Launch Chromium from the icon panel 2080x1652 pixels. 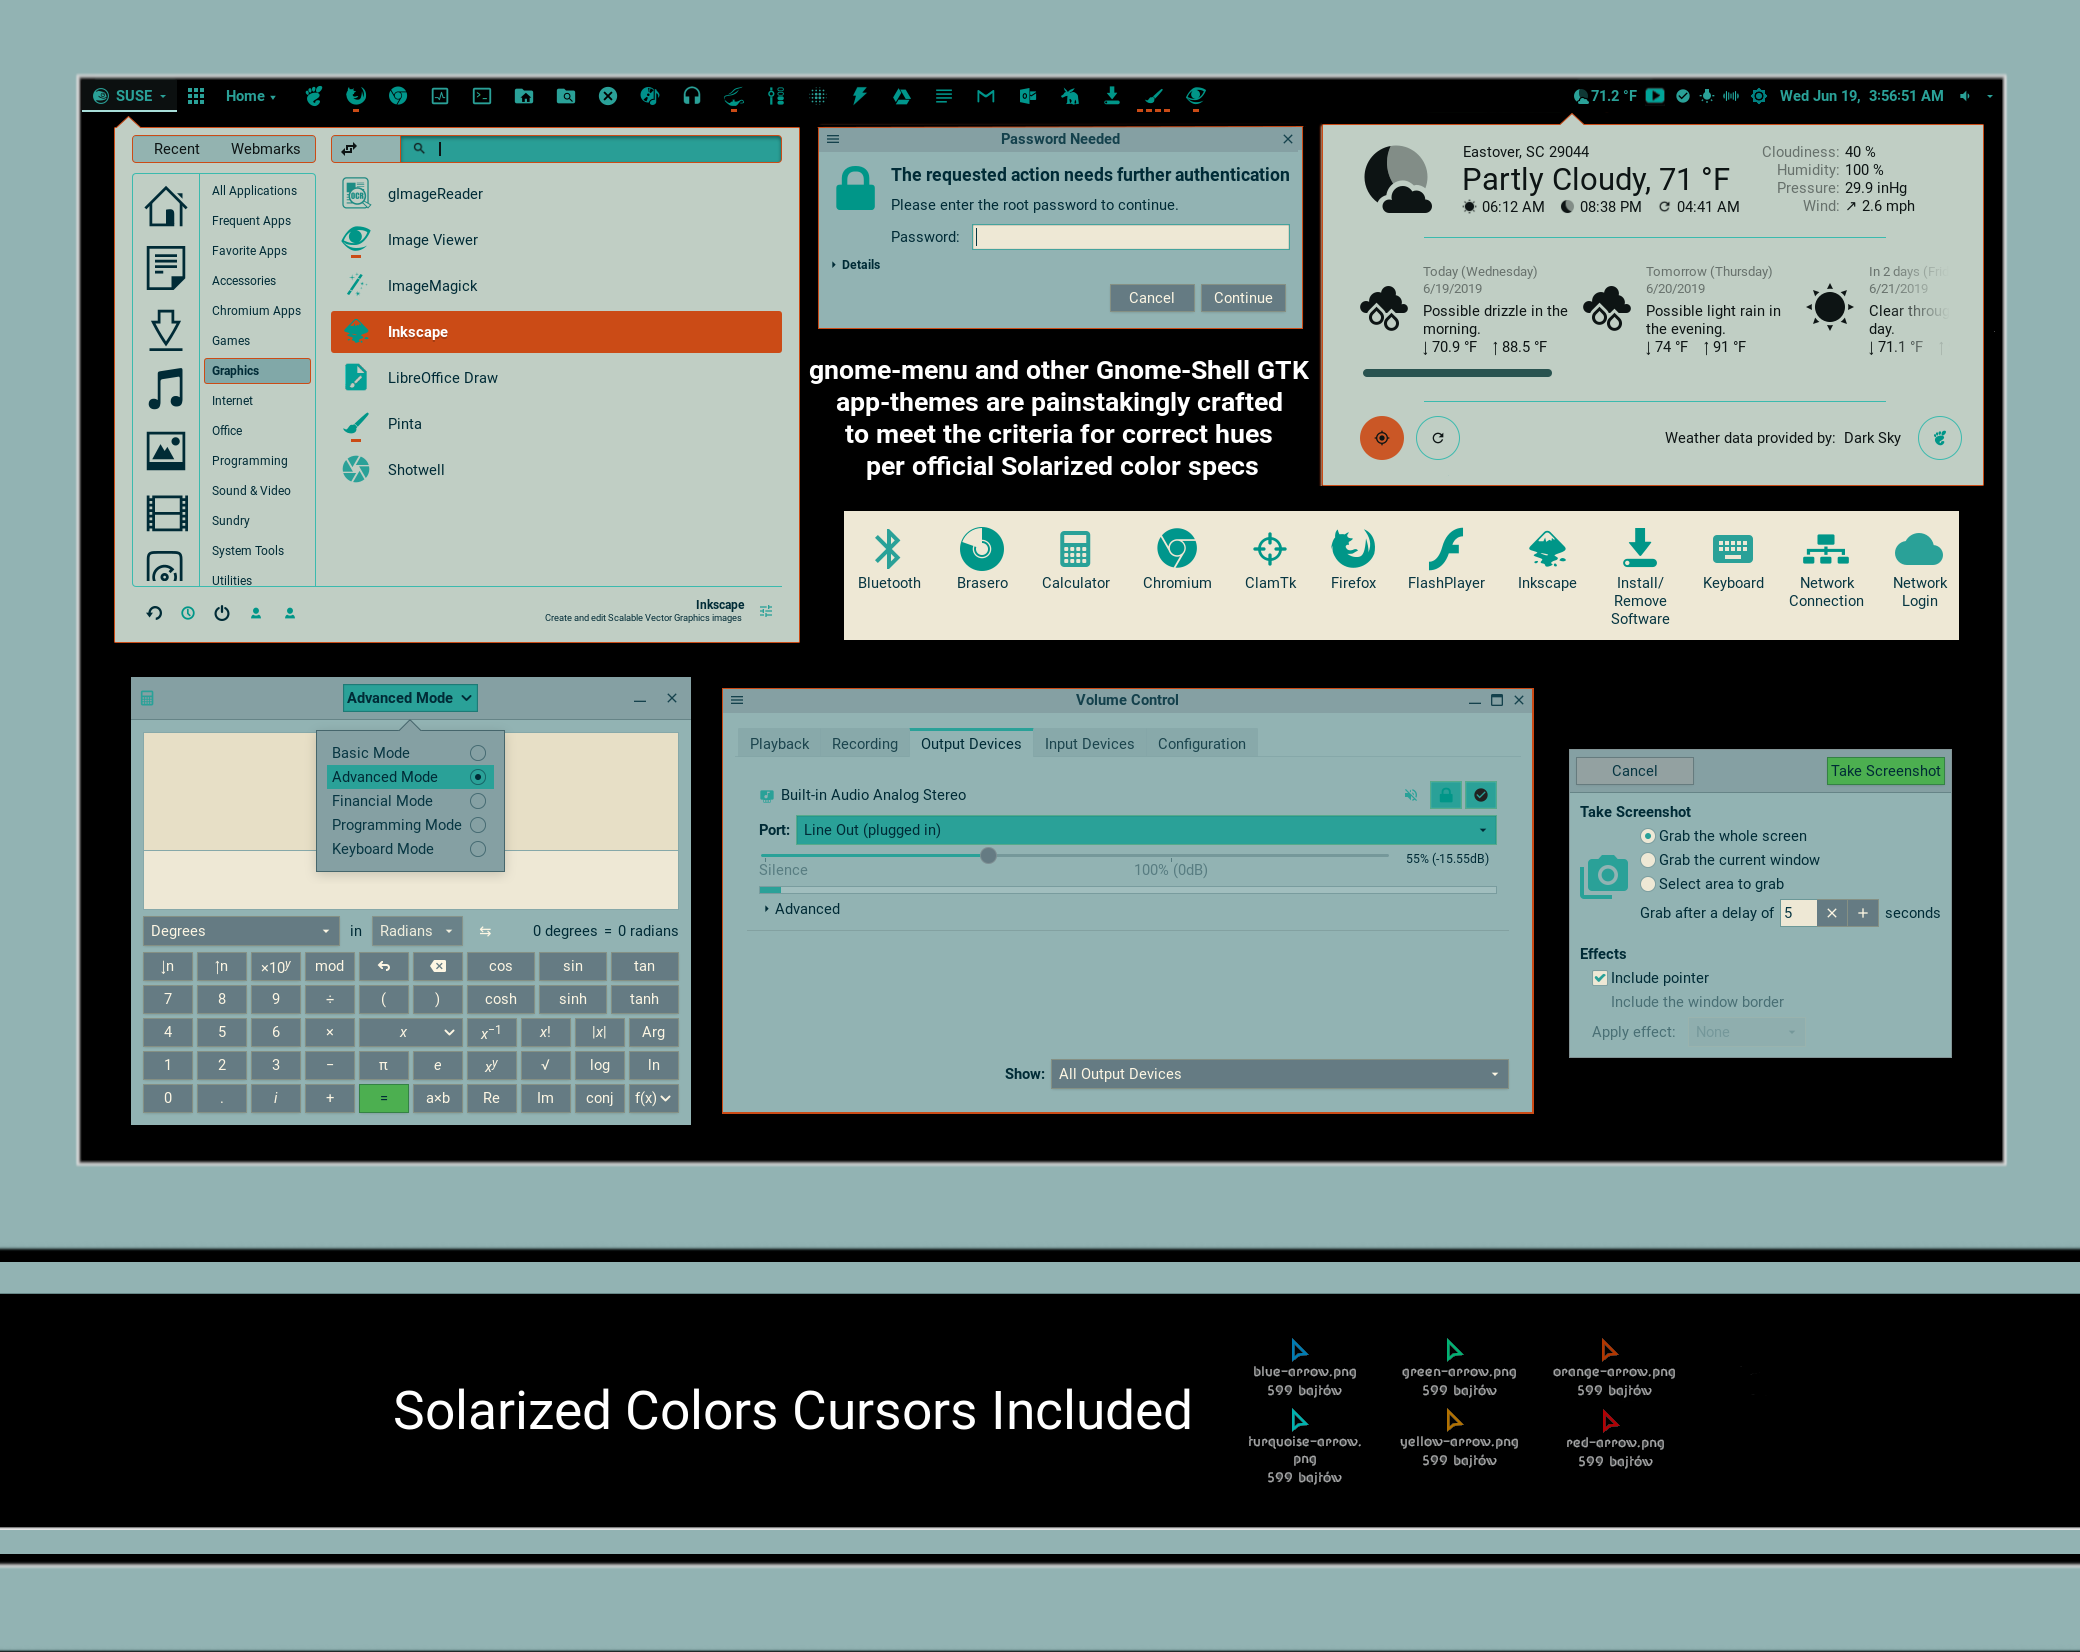(x=1177, y=549)
